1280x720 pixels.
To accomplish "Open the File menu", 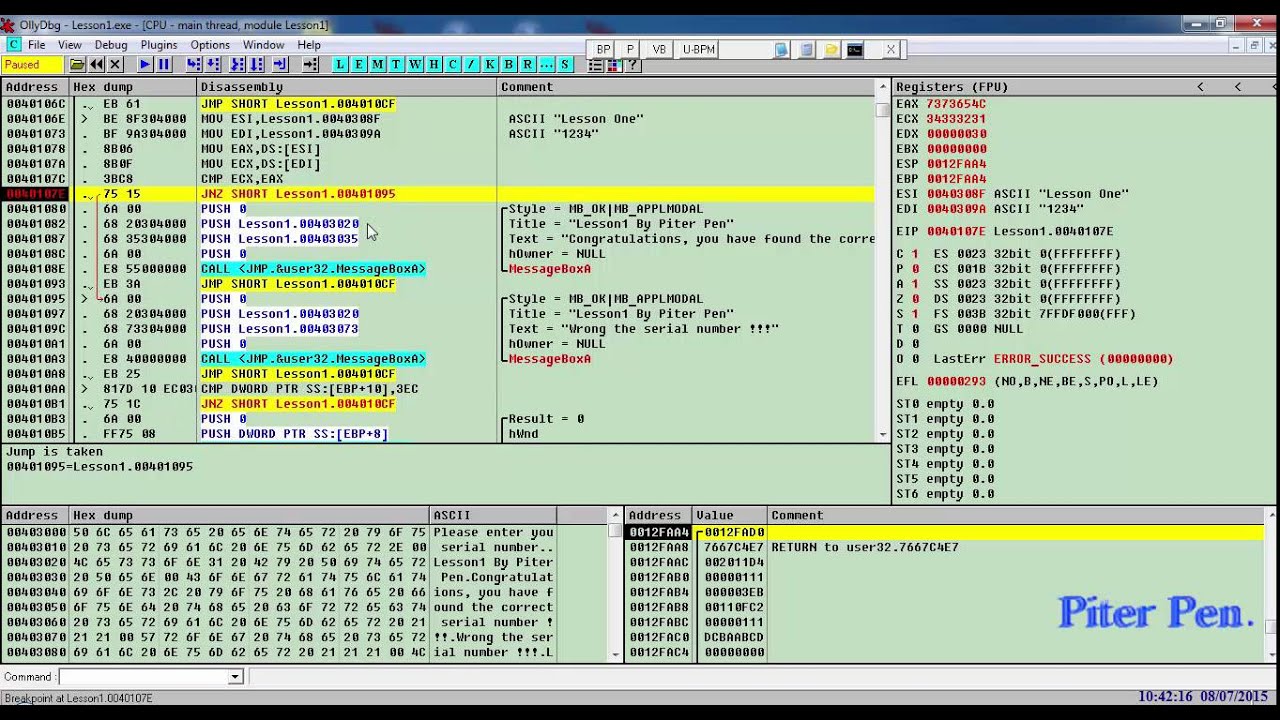I will tap(37, 45).
